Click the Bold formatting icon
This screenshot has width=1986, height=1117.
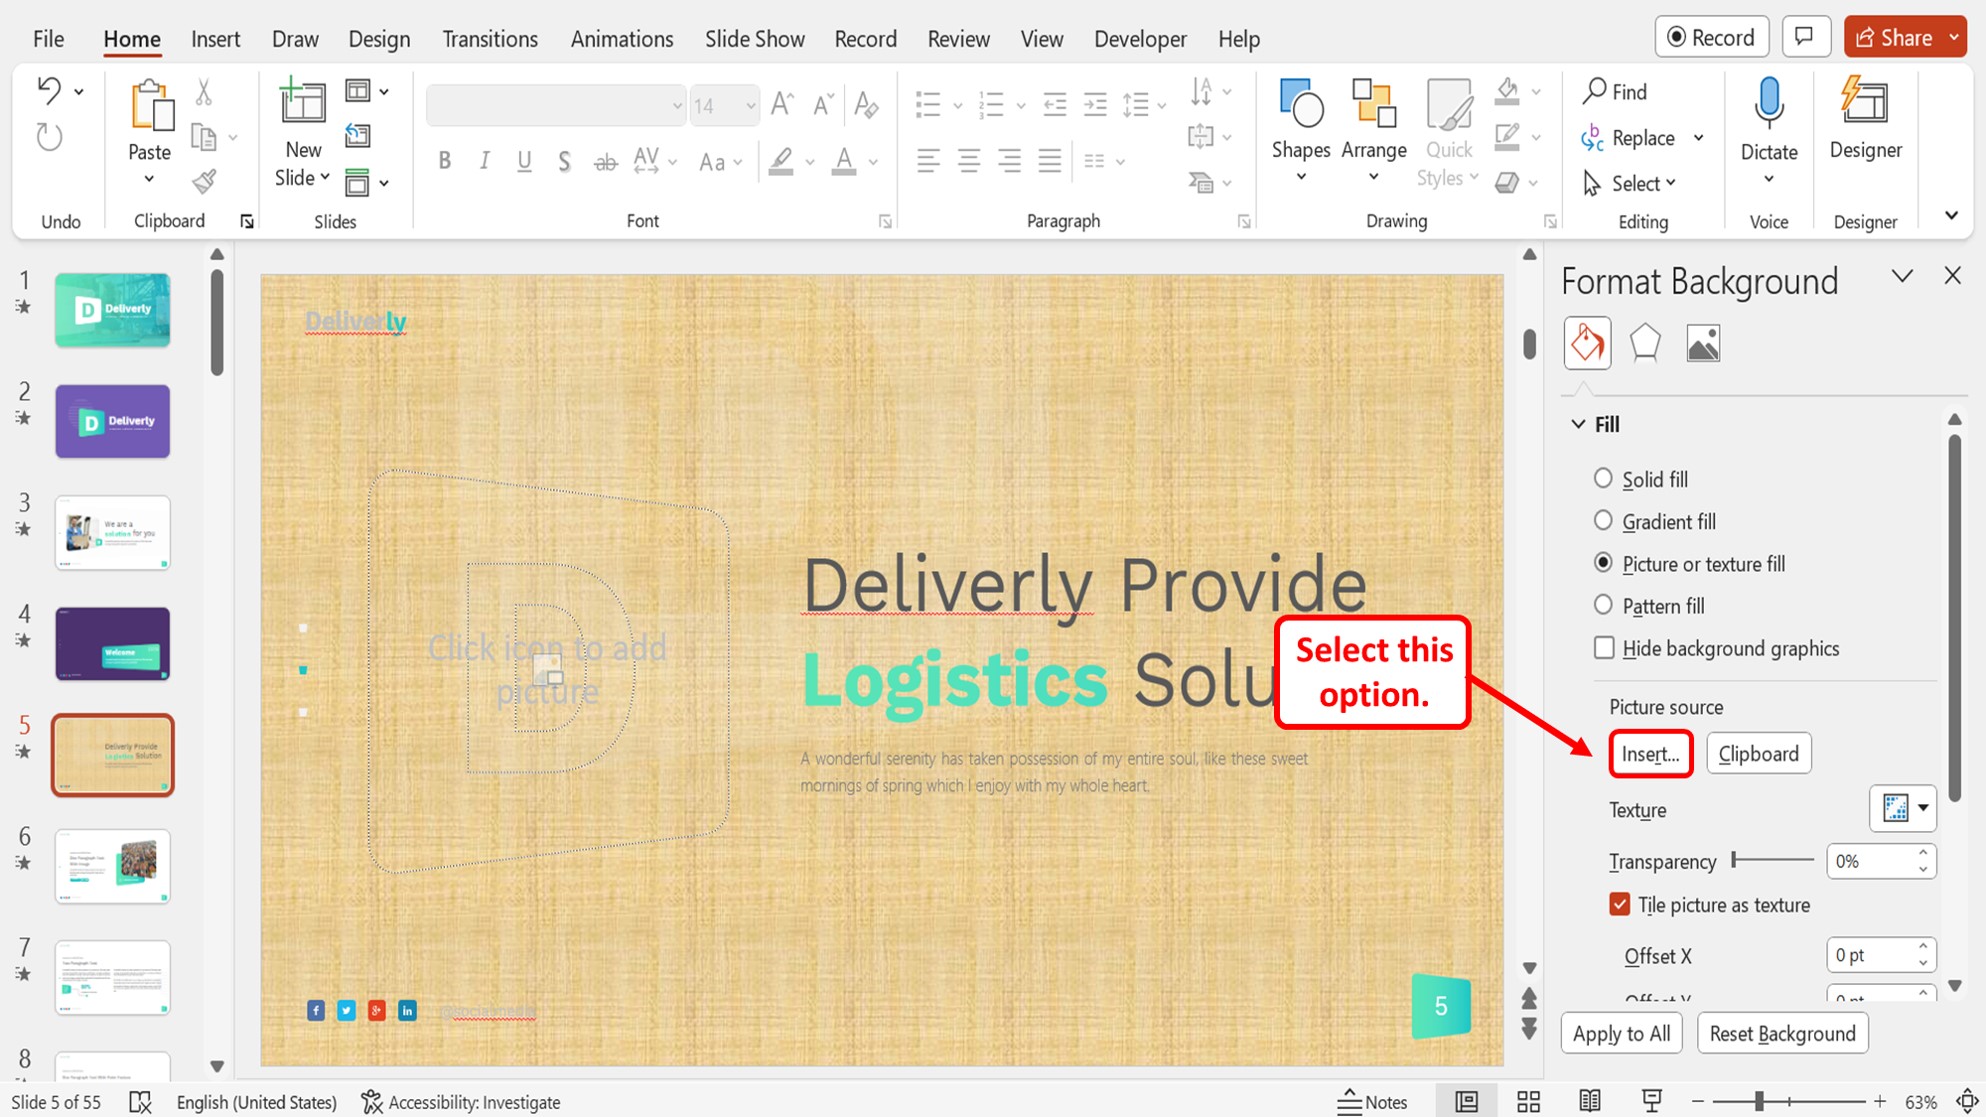pyautogui.click(x=445, y=161)
